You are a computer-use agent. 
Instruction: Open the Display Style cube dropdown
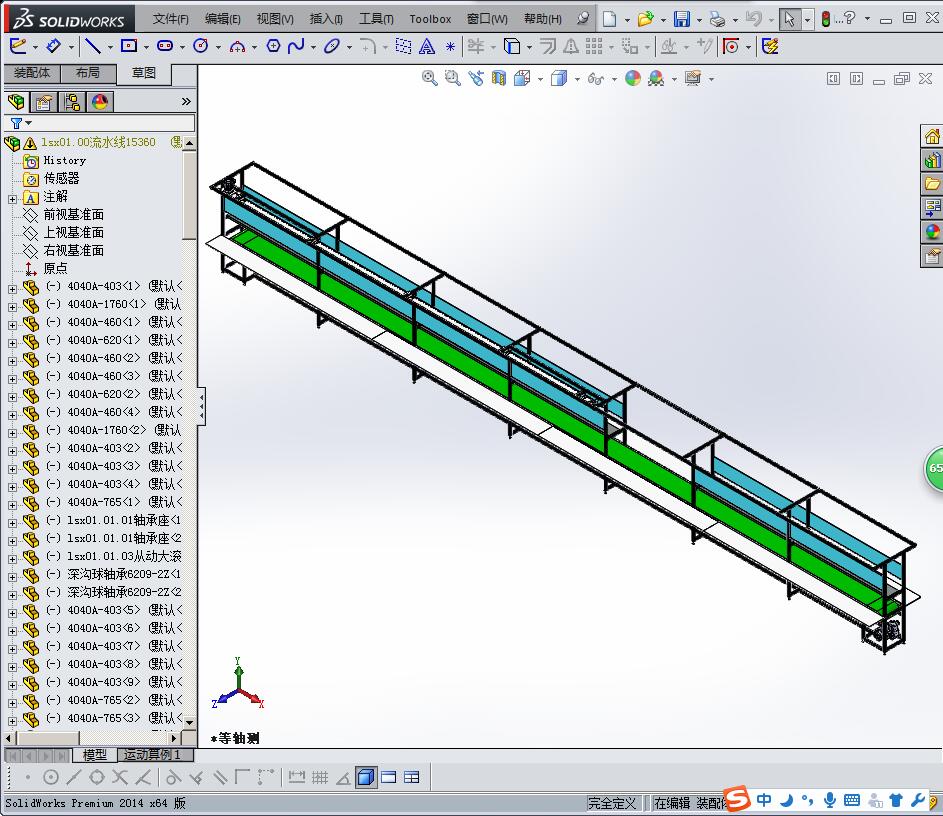(x=577, y=79)
